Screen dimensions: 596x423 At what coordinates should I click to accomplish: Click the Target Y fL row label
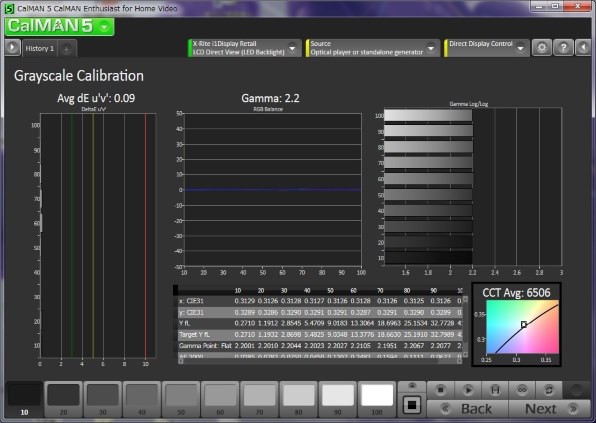point(193,335)
